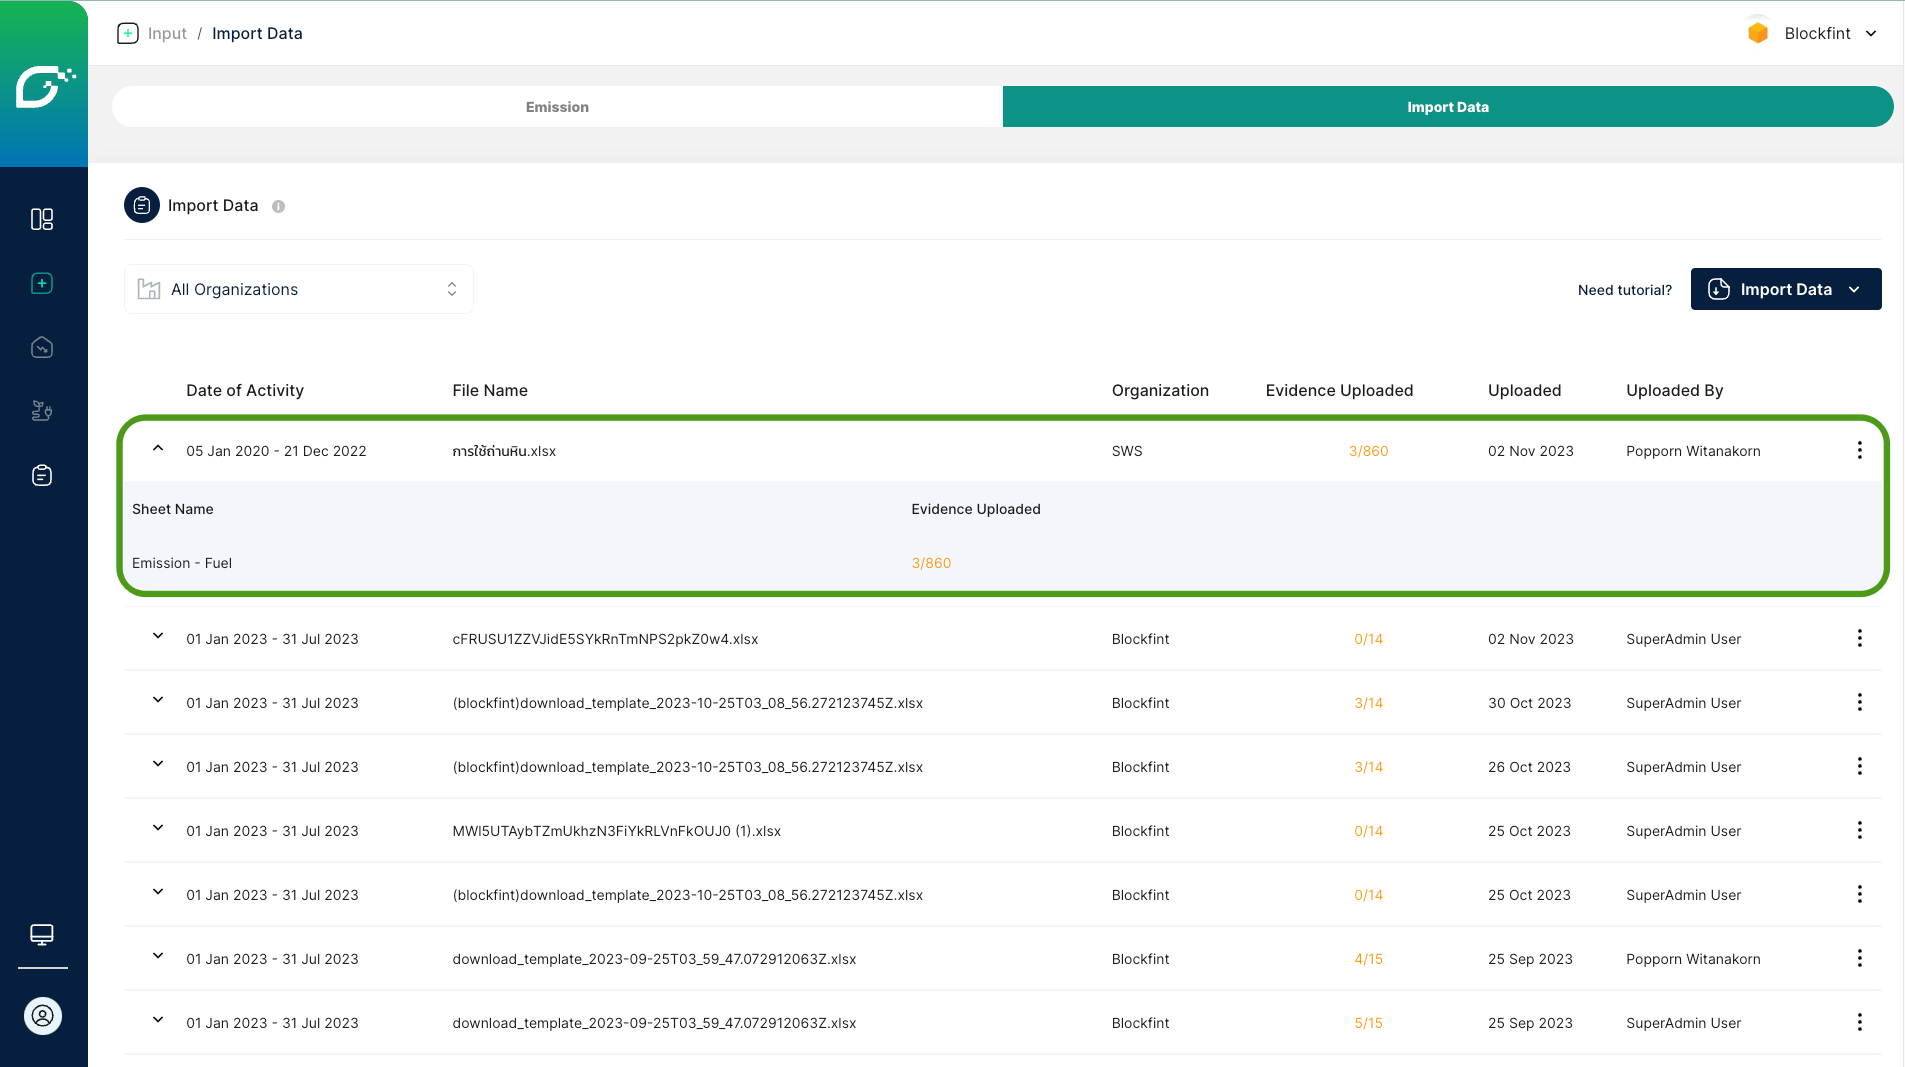
Task: Switch to the Emission tab
Action: pos(557,107)
